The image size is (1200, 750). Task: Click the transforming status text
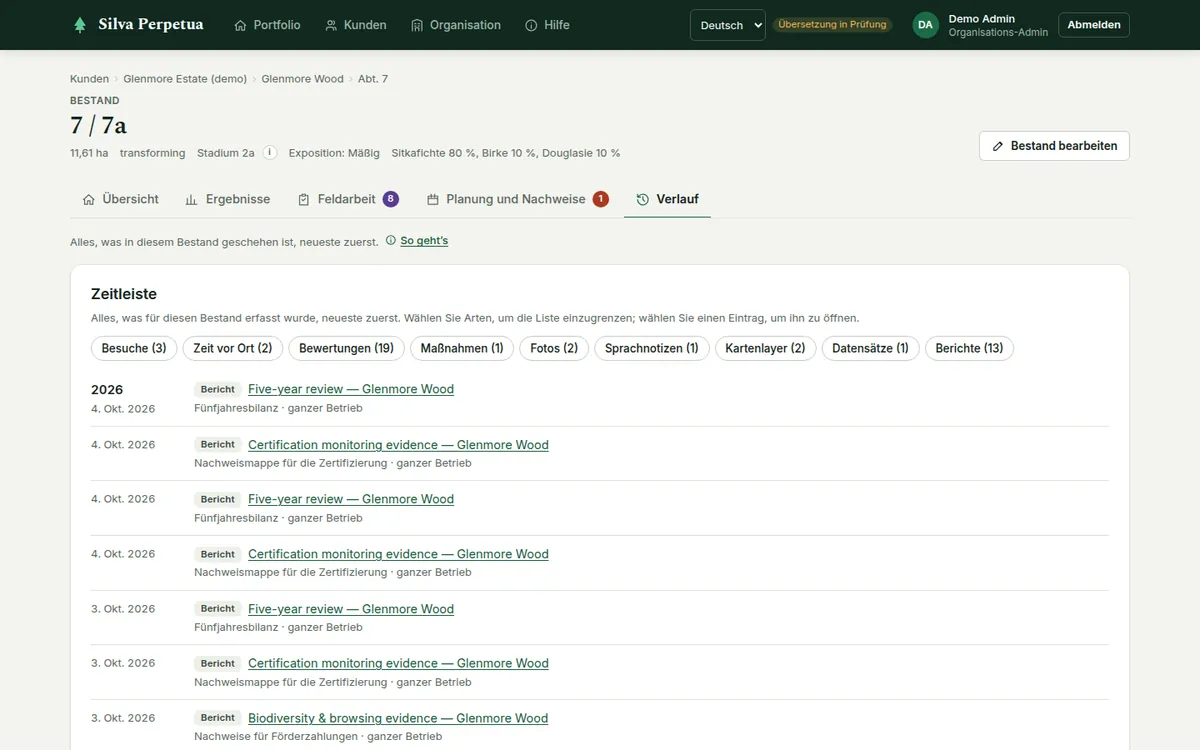[152, 153]
